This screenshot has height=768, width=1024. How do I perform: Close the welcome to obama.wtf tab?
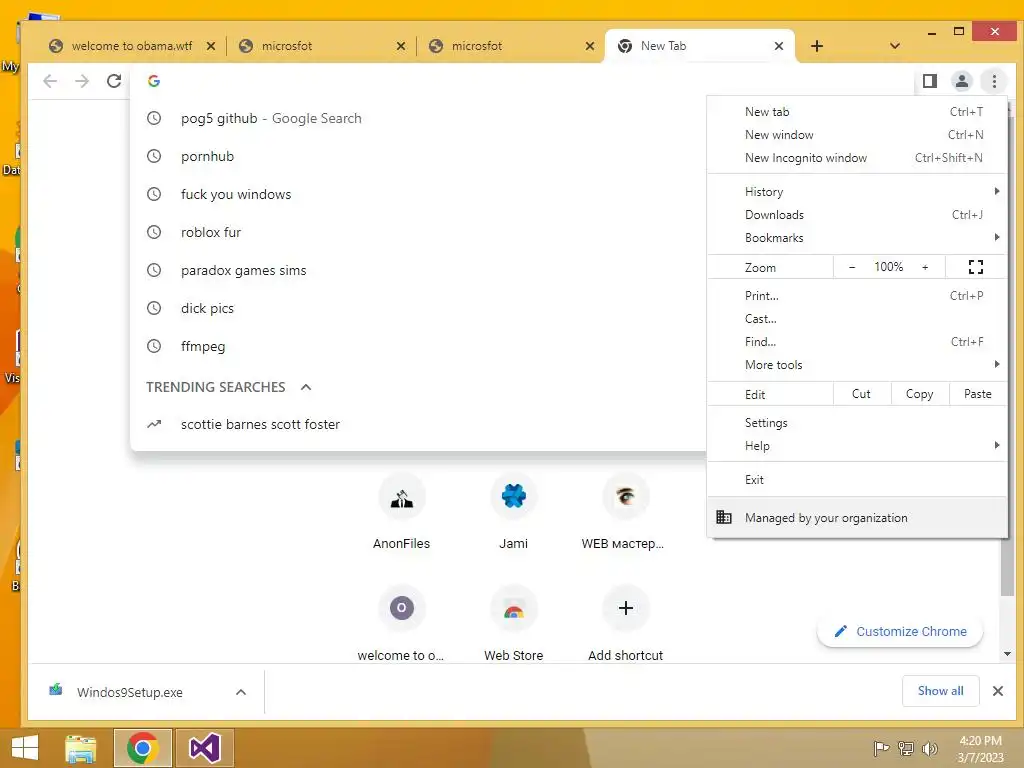coord(210,46)
